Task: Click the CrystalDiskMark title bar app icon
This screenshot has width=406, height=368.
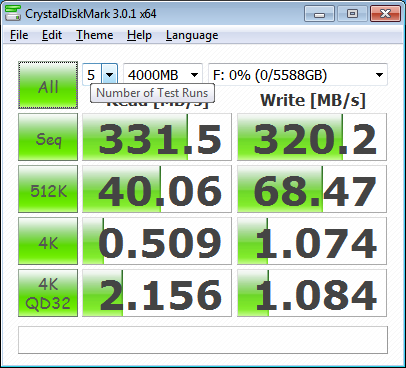Action: 13,13
